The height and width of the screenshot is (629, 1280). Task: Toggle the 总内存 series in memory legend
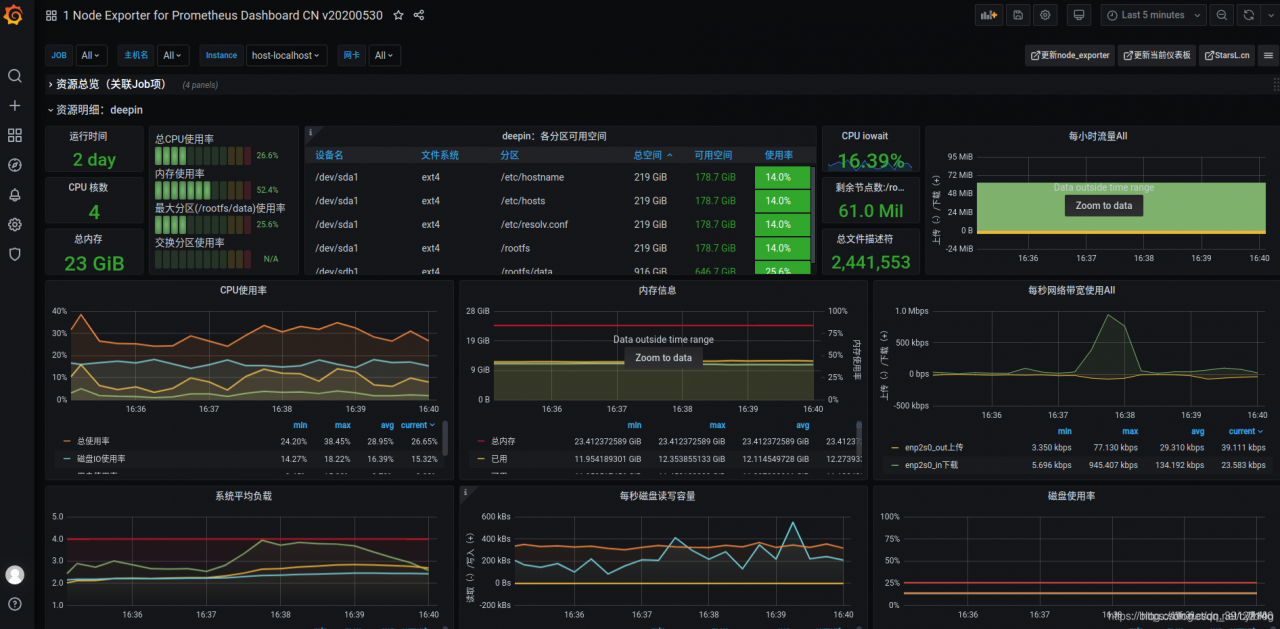[x=505, y=441]
